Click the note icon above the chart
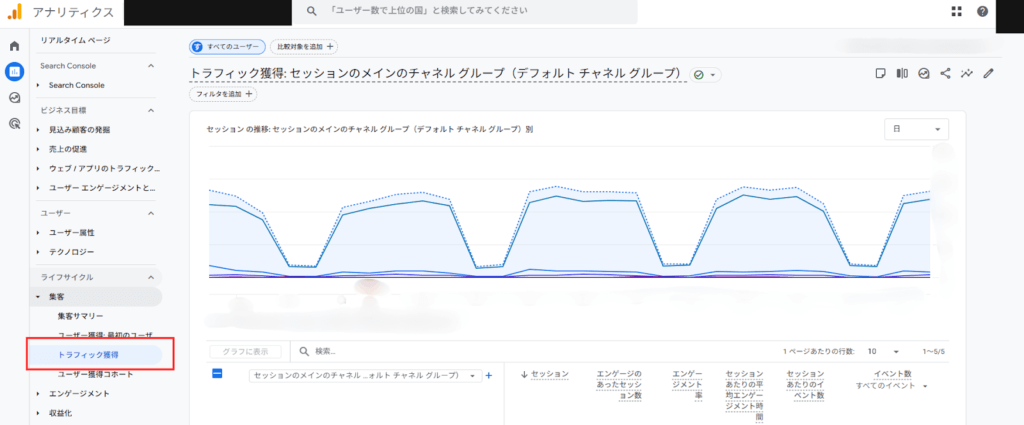 (880, 74)
